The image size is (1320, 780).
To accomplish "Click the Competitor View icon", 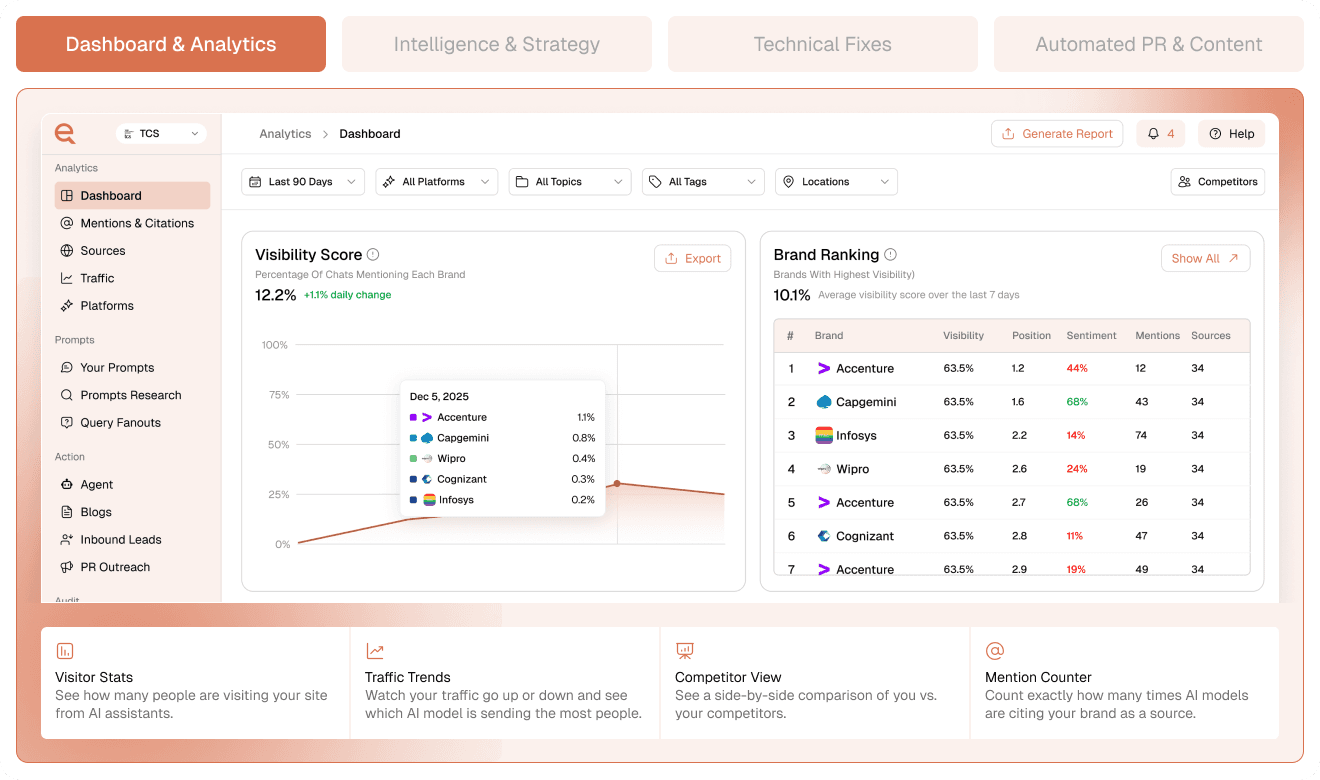I will click(x=685, y=651).
